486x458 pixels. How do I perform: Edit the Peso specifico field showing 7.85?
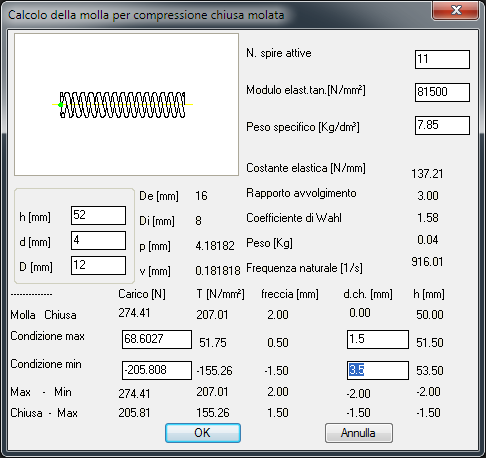[442, 125]
